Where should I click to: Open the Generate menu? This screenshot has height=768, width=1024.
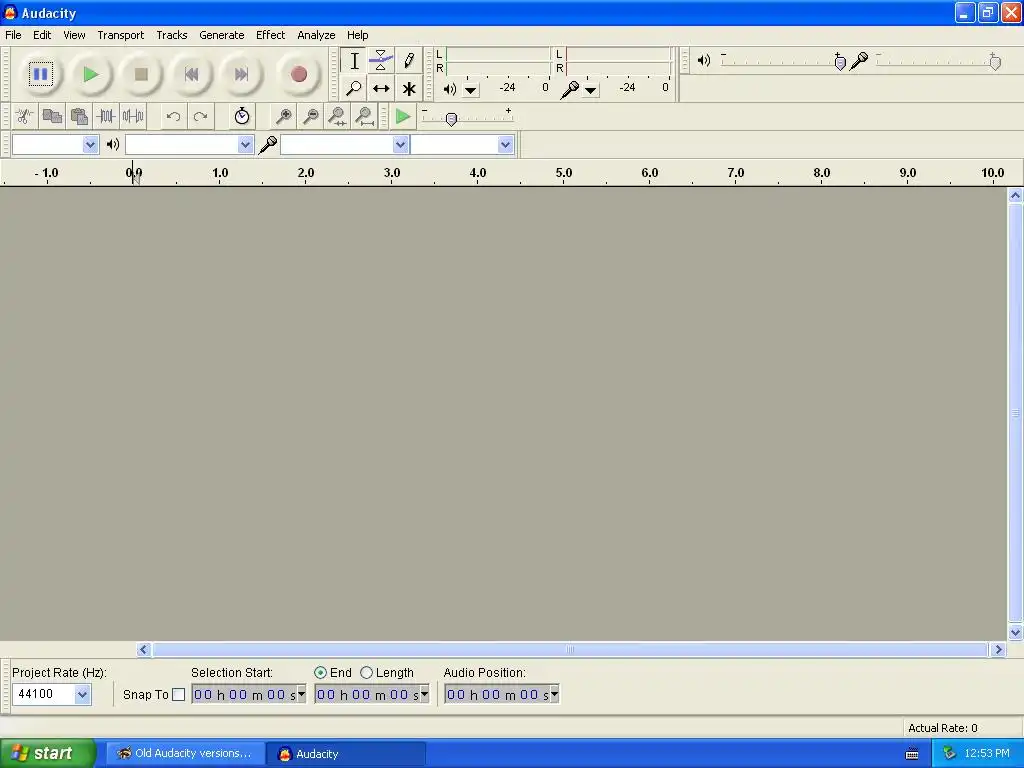(x=221, y=35)
